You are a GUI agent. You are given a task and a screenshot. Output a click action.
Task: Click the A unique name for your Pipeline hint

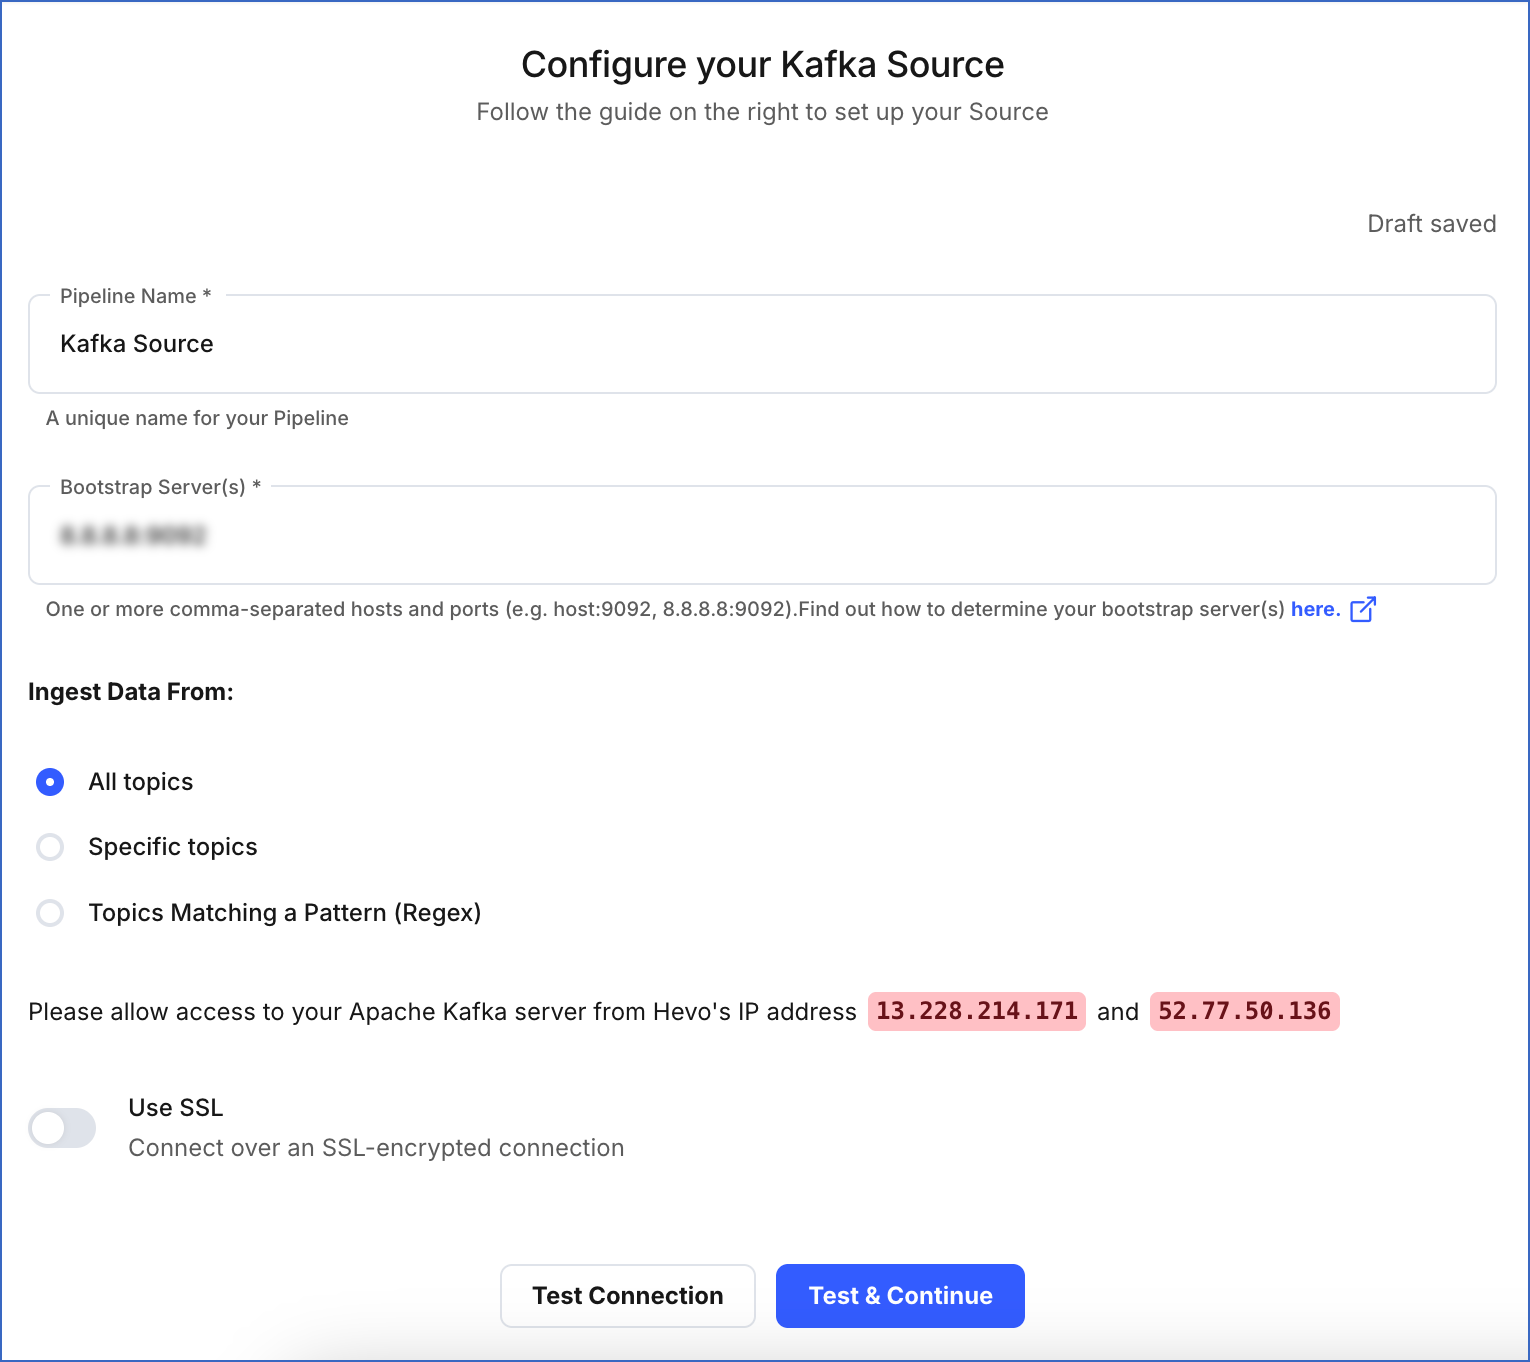coord(197,418)
